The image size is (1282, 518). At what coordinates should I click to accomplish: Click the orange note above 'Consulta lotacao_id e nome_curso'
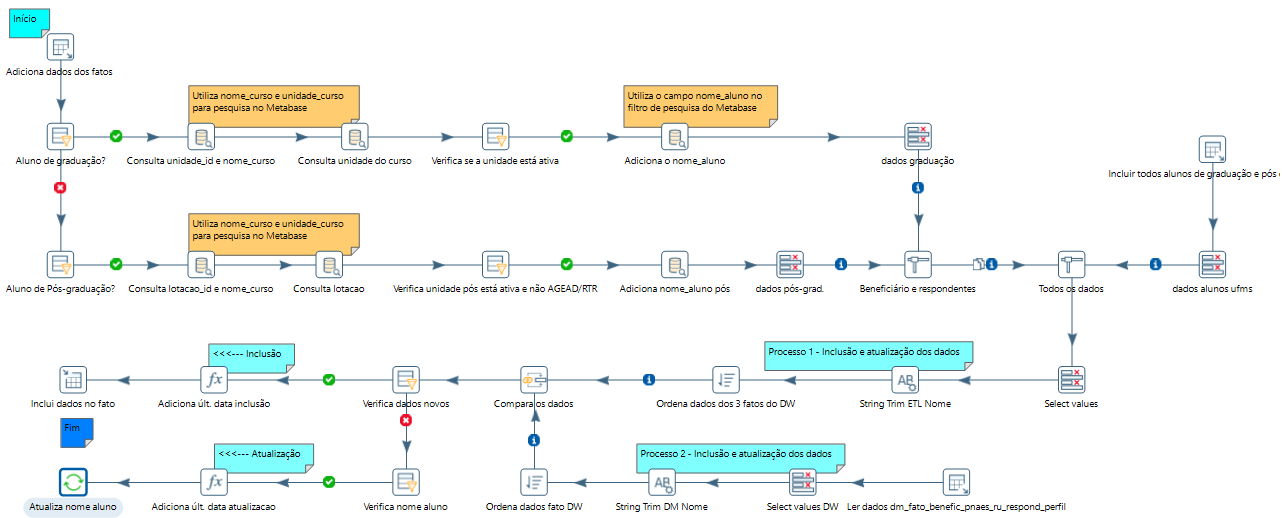(x=273, y=234)
